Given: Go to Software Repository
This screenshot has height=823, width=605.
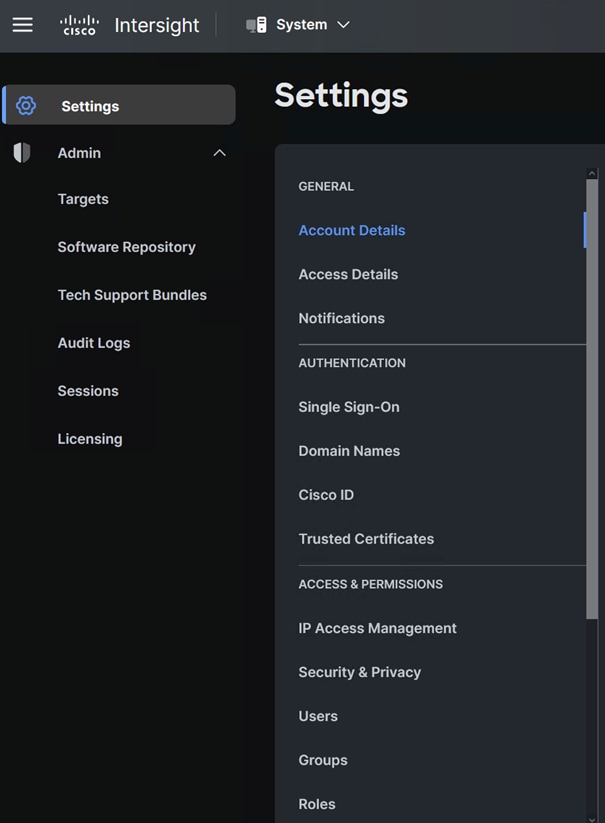Looking at the screenshot, I should 126,247.
